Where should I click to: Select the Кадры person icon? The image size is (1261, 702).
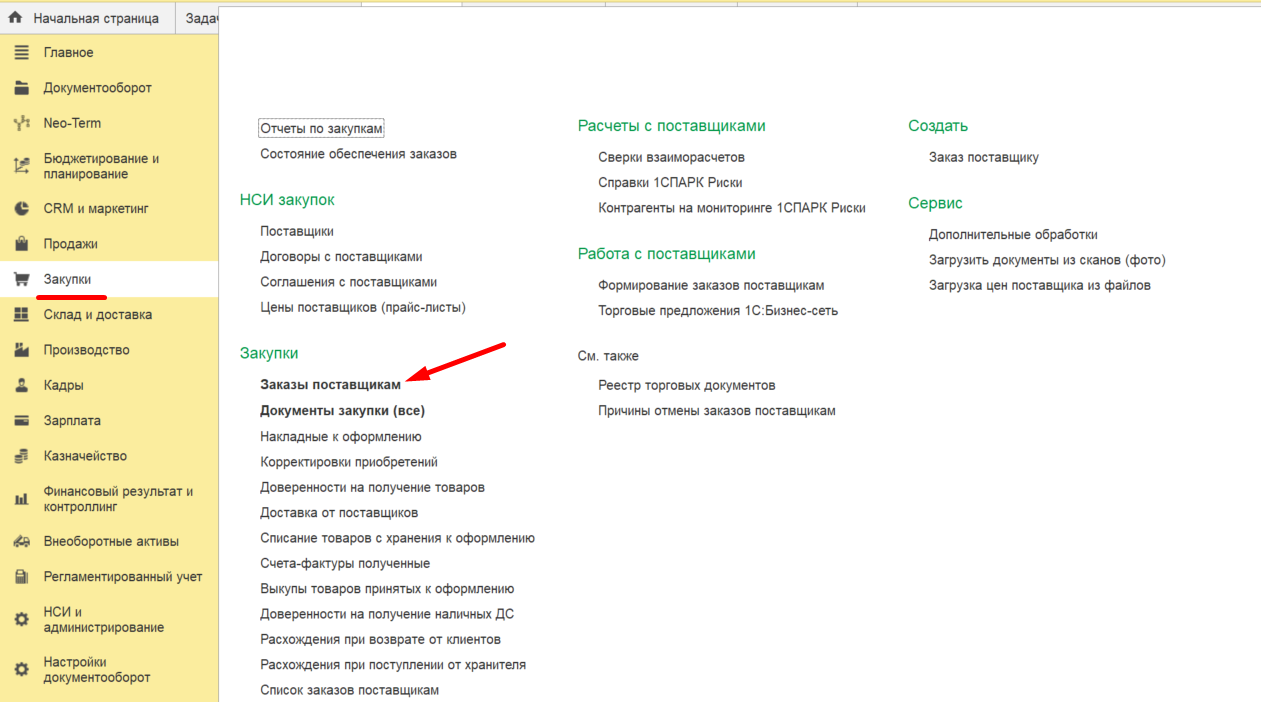(x=21, y=385)
